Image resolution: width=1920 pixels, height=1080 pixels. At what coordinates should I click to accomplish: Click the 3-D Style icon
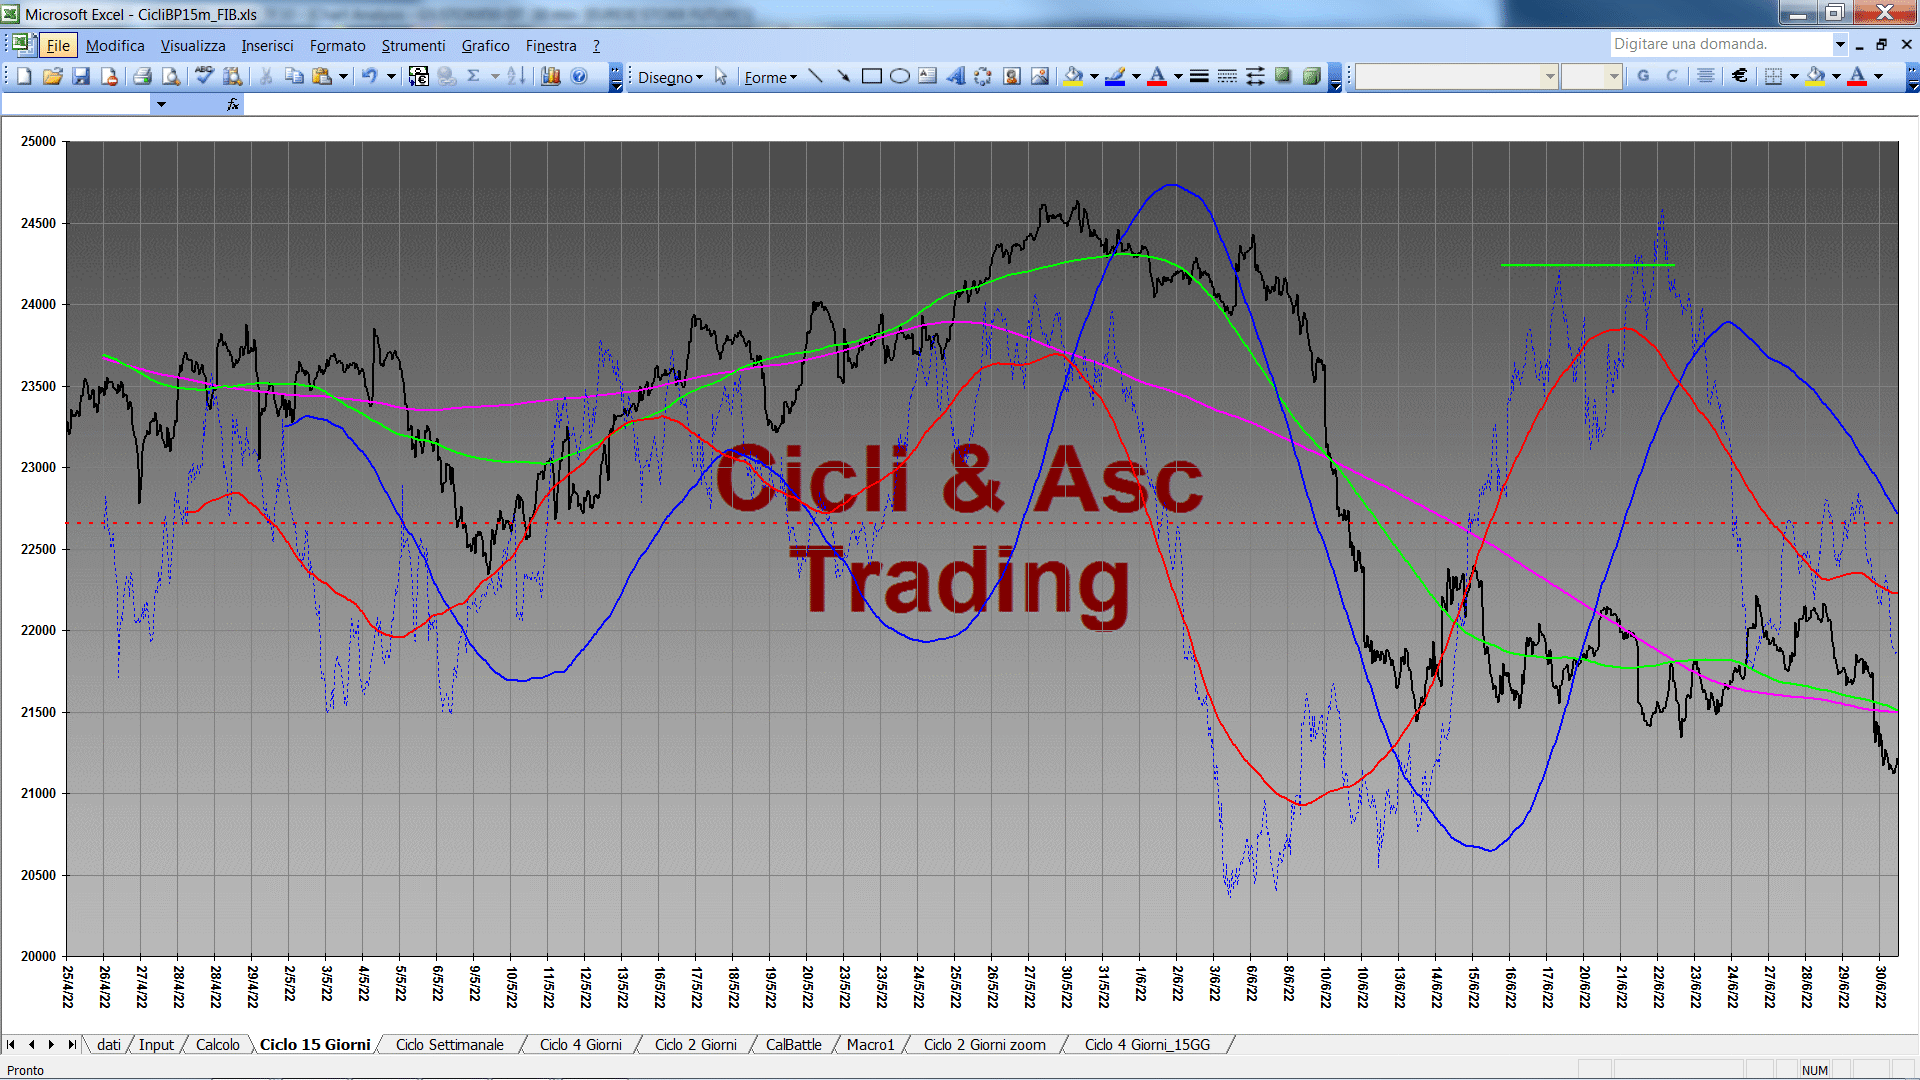(x=1311, y=76)
